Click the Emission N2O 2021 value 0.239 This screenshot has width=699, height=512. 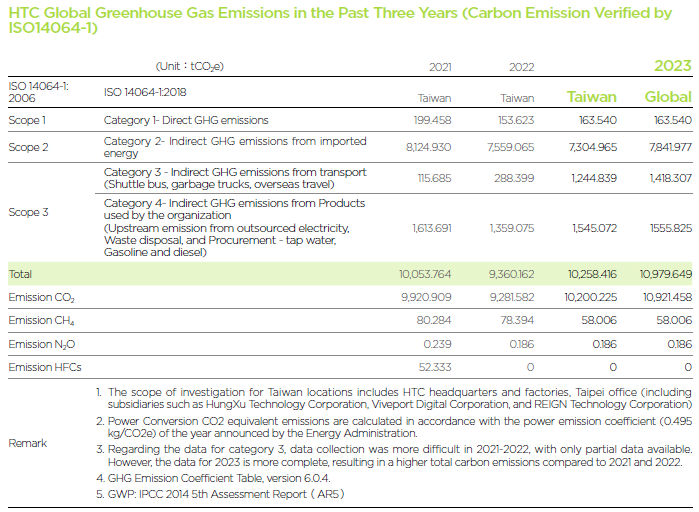(x=437, y=344)
